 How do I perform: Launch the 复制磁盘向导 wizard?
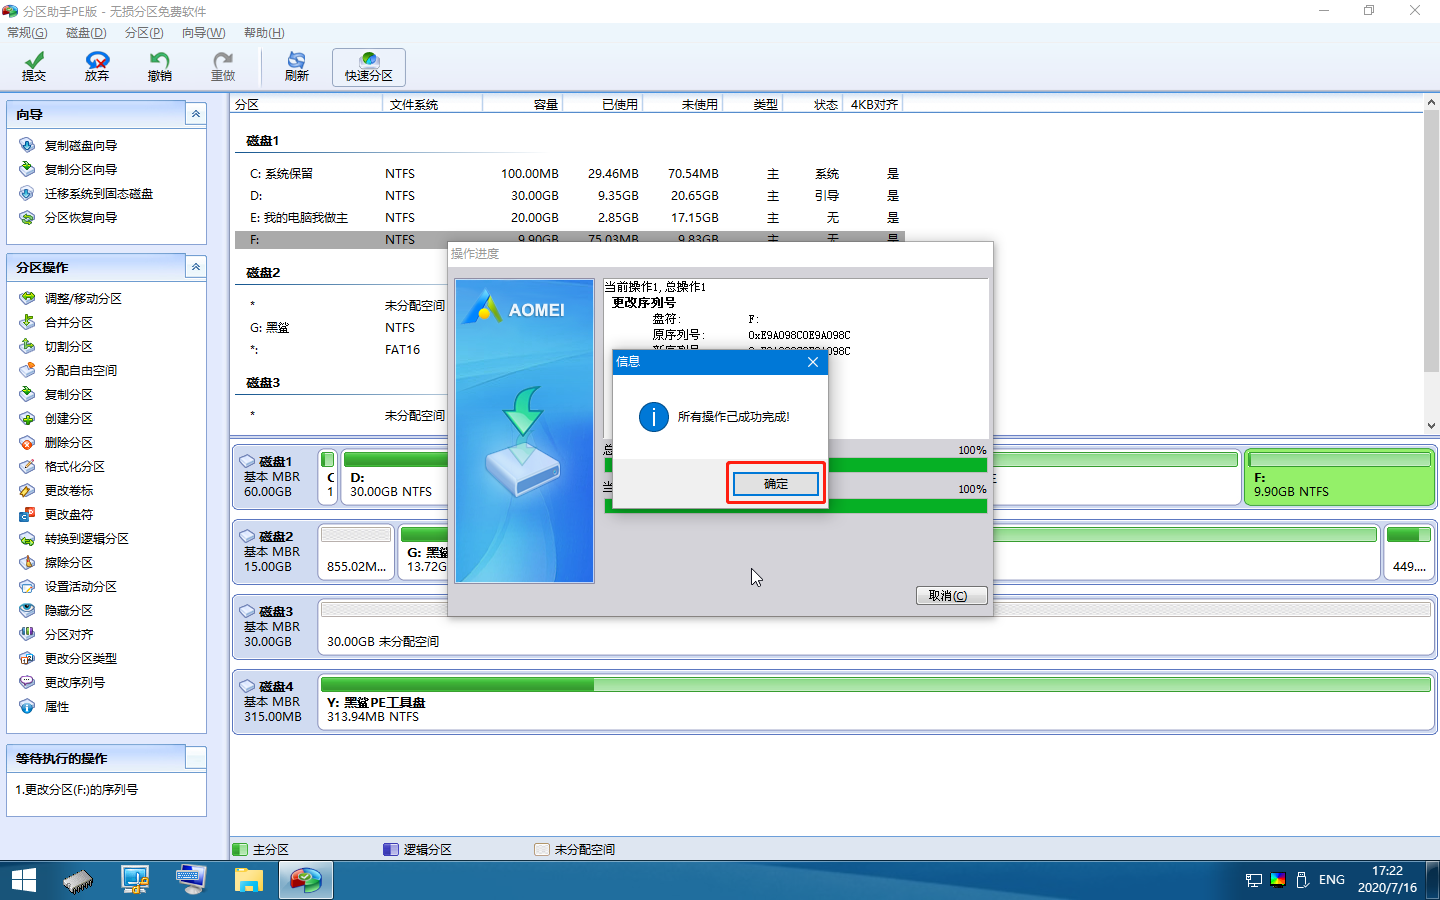tap(80, 145)
